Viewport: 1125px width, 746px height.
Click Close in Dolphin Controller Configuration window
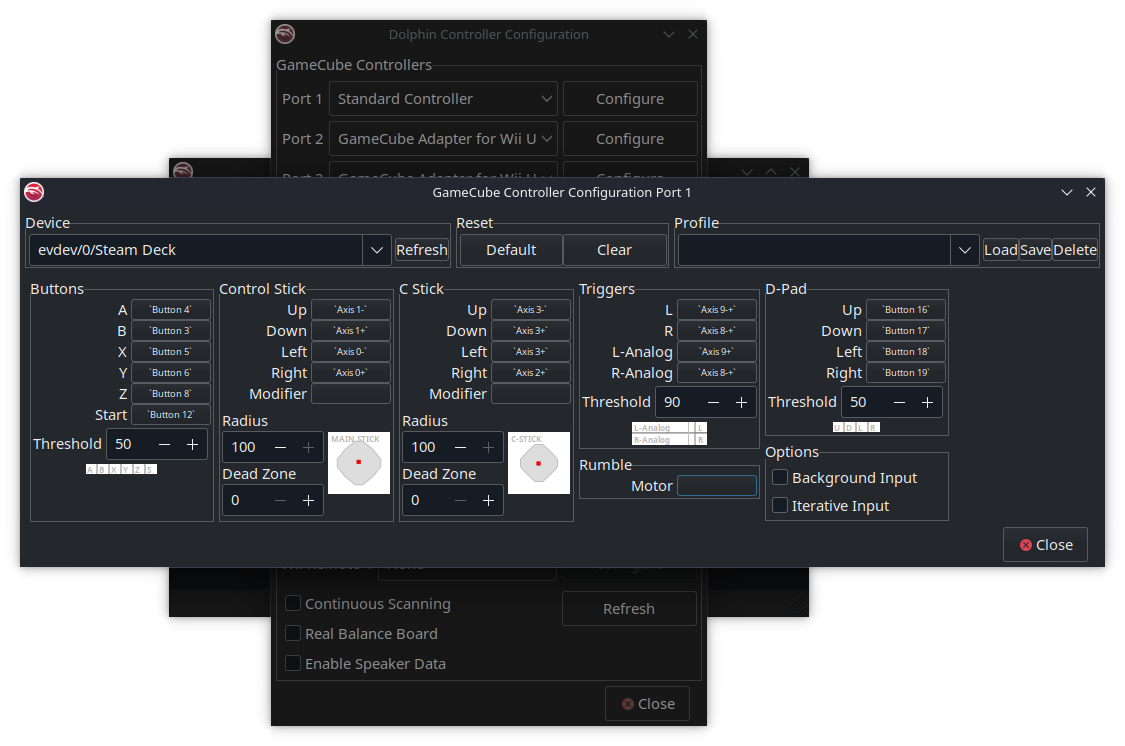pos(648,704)
